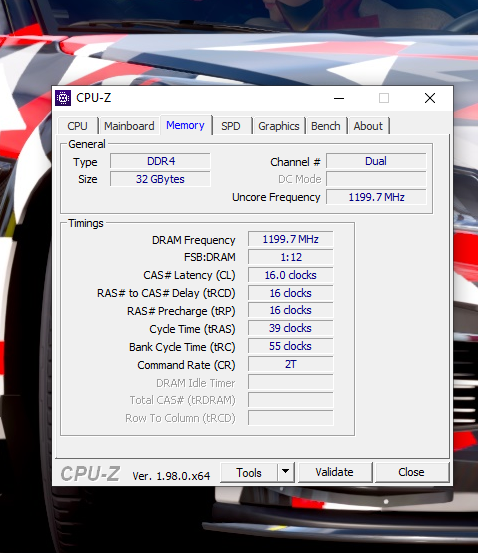478x553 pixels.
Task: Select the DRAM Frequency 1199.7 MHz value
Action: [x=290, y=239]
